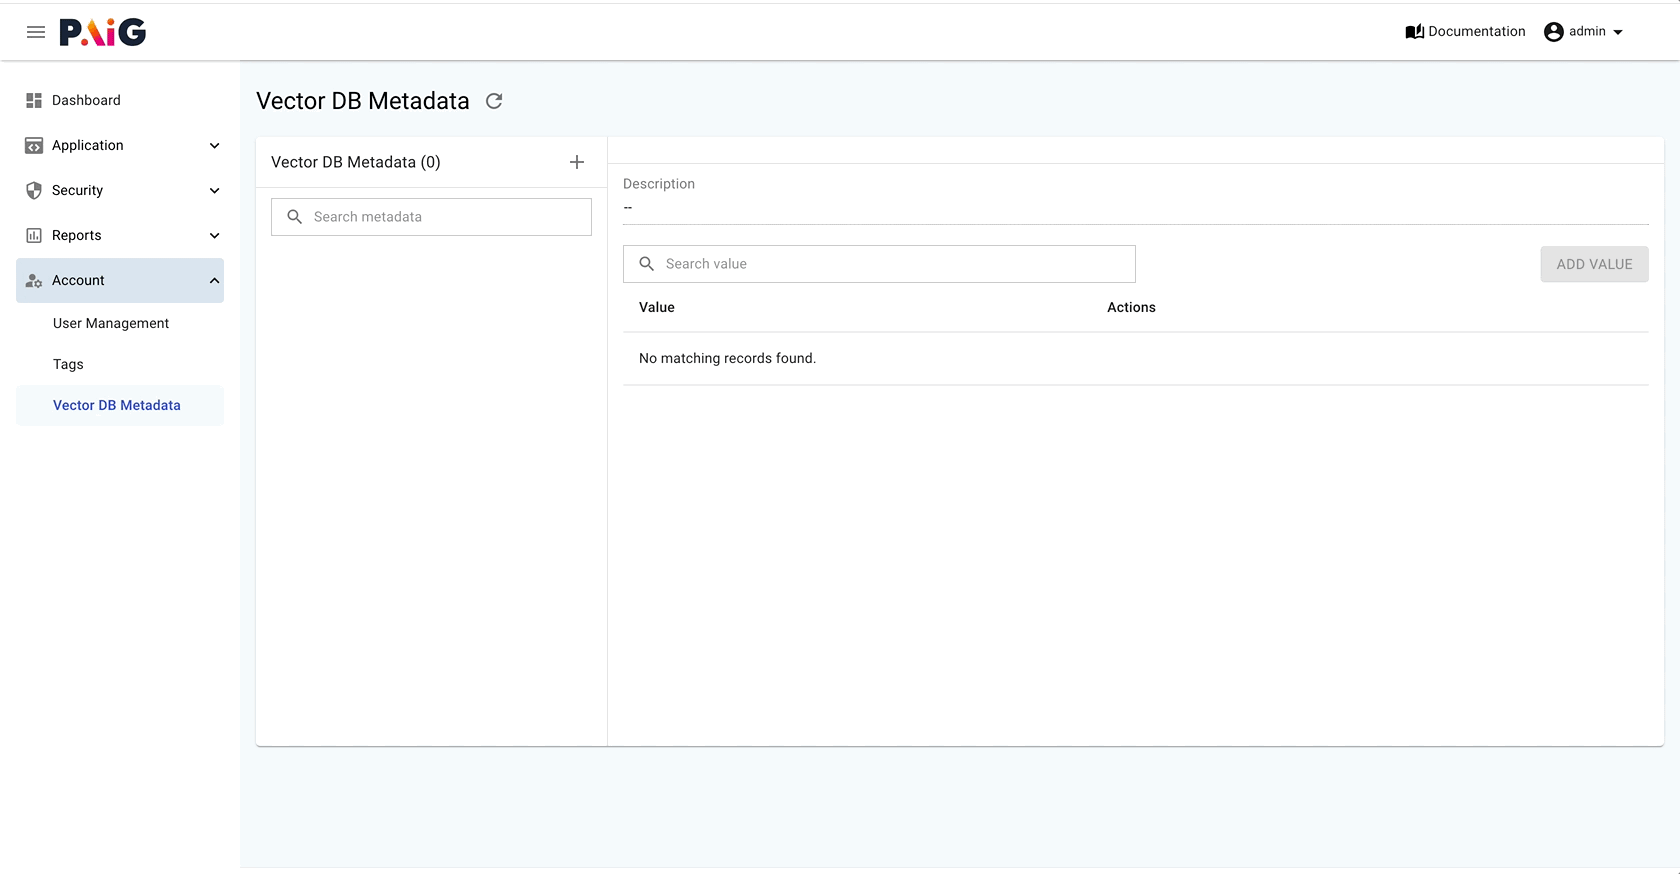This screenshot has height=874, width=1680.
Task: Expand the Reports section chevron
Action: [214, 236]
